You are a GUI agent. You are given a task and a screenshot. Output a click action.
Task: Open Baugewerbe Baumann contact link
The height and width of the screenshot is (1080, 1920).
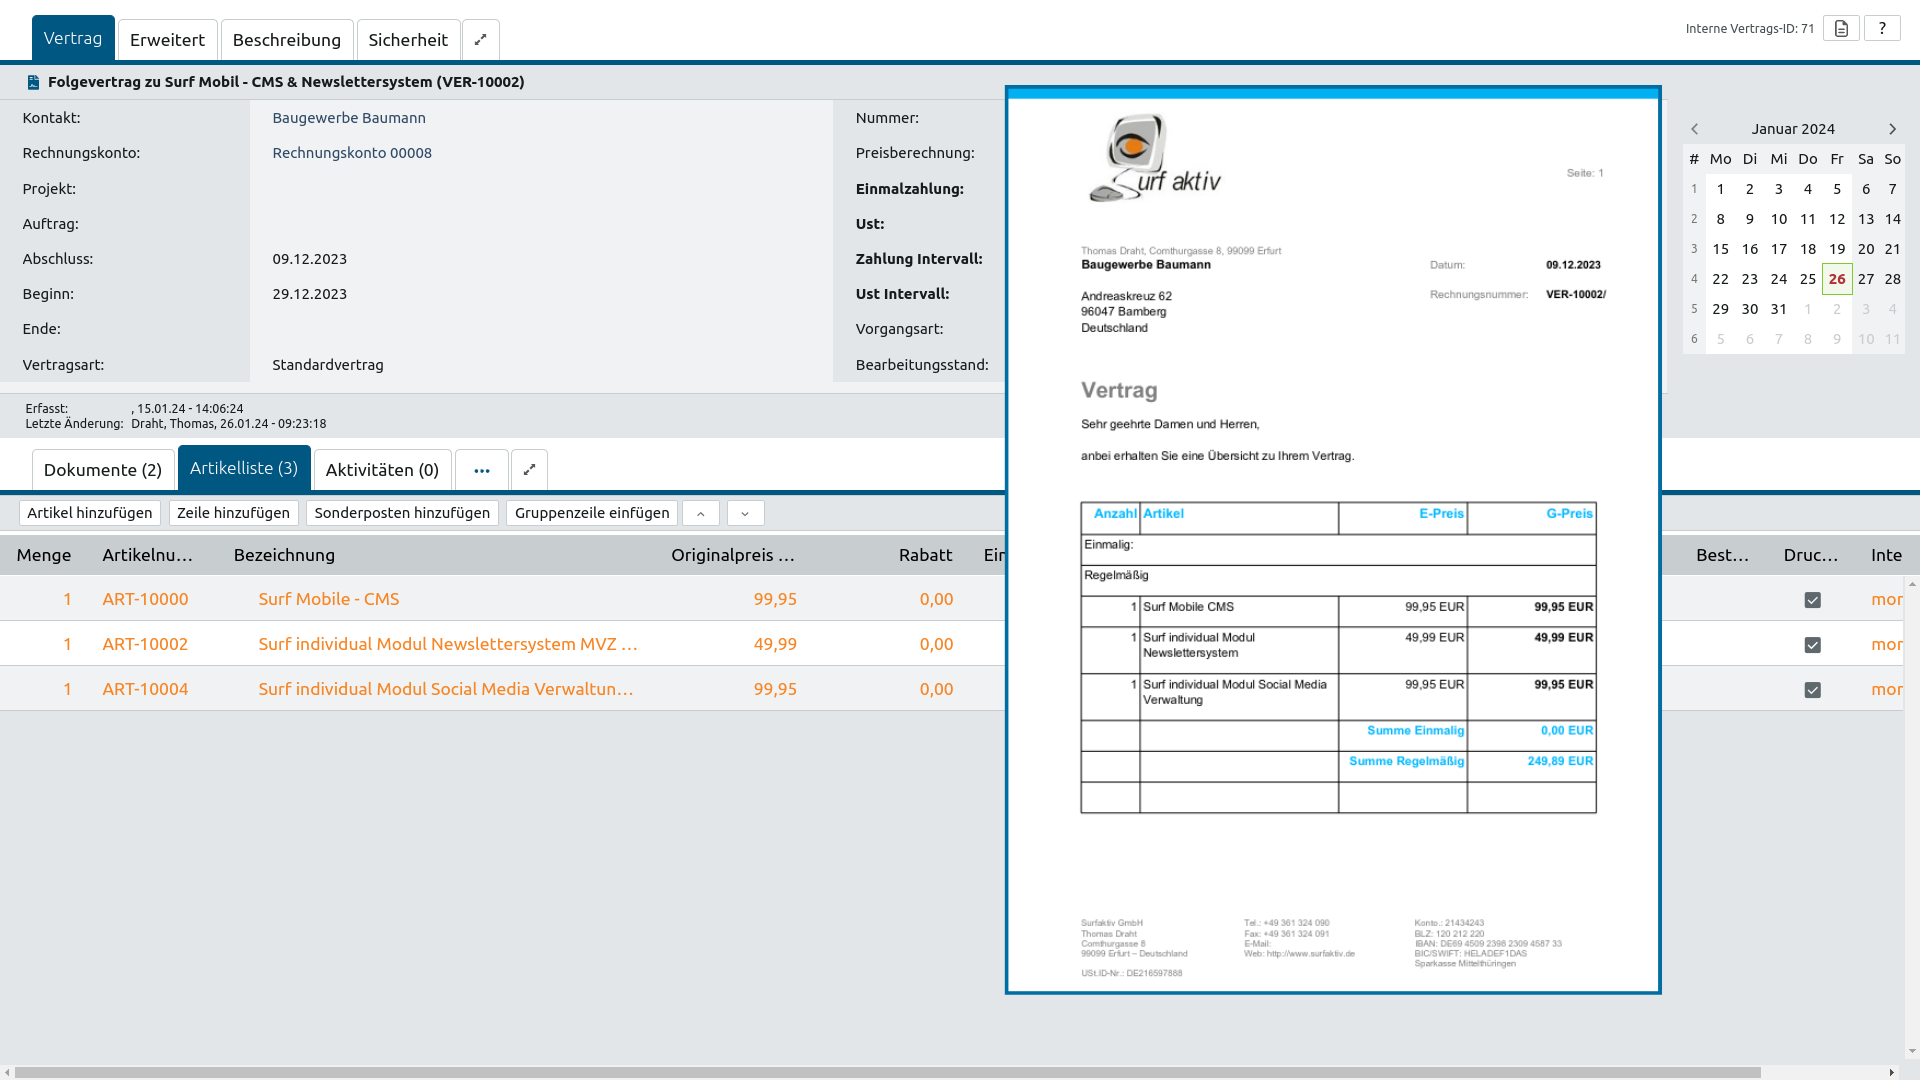349,118
